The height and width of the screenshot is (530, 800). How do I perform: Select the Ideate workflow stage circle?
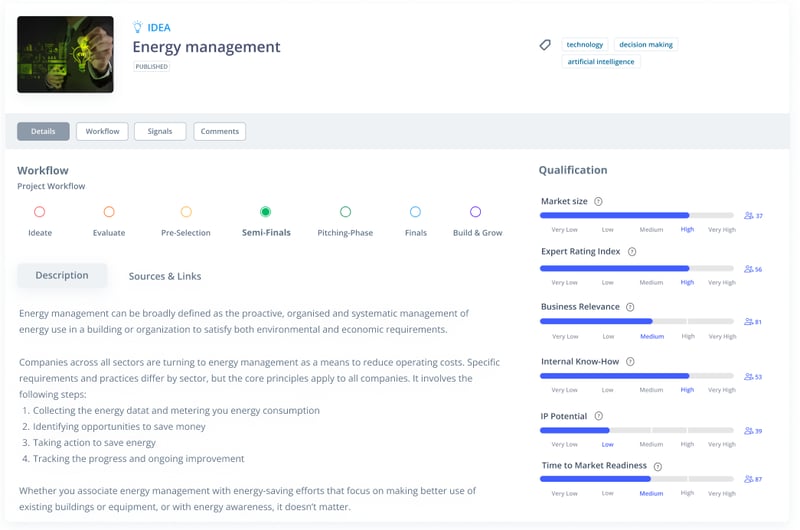40,212
